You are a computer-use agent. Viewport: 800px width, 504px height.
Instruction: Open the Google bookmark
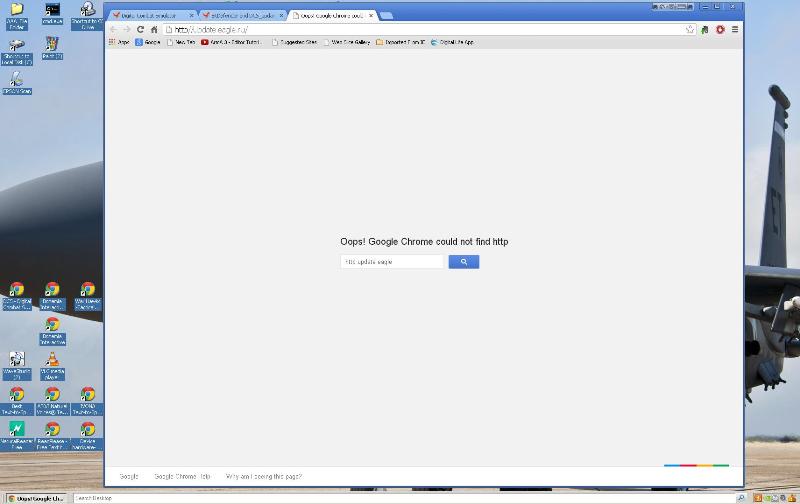(148, 42)
